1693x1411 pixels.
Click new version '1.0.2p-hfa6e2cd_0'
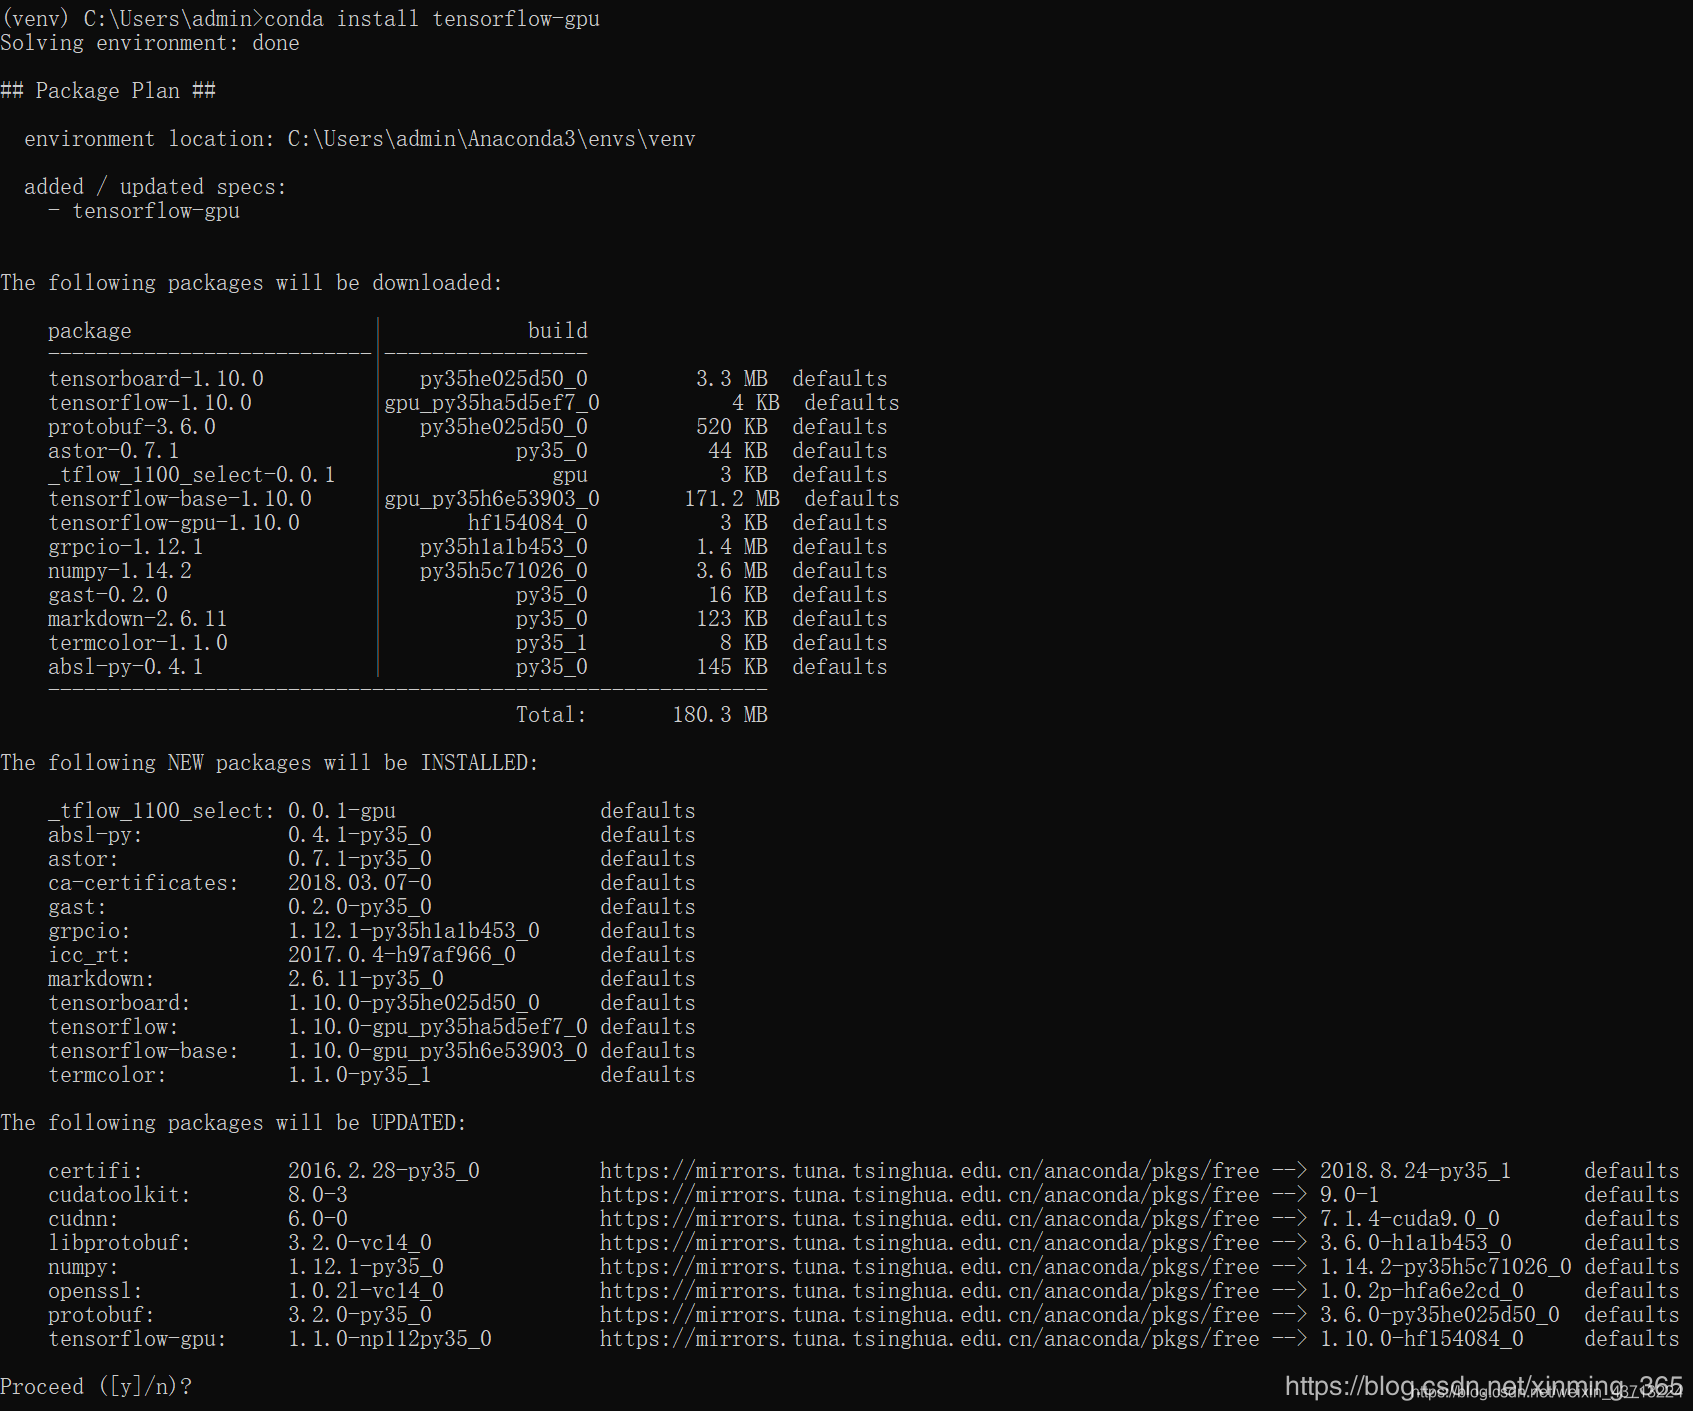[x=1422, y=1291]
